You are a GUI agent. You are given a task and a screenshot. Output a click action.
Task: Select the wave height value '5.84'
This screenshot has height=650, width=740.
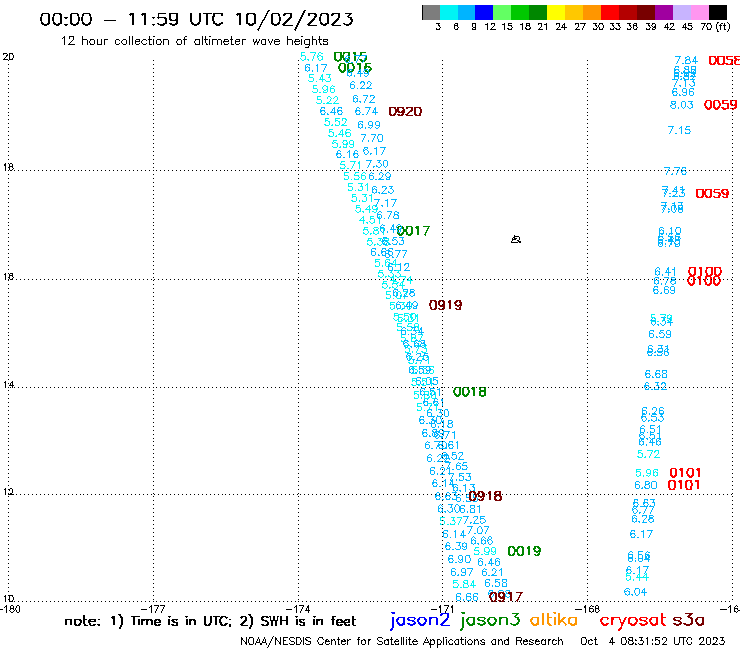click(464, 584)
